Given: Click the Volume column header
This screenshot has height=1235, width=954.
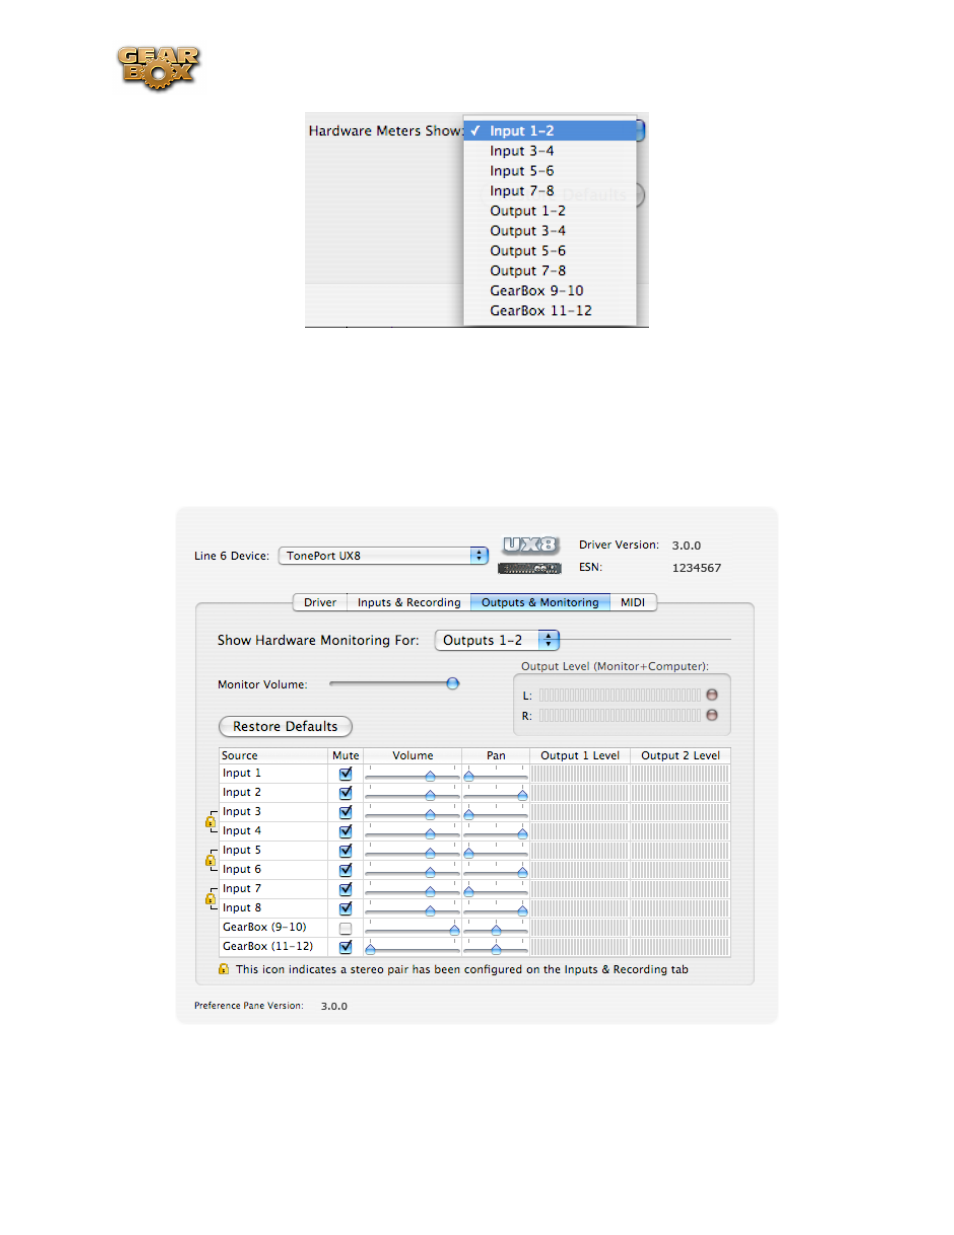Looking at the screenshot, I should tap(413, 755).
